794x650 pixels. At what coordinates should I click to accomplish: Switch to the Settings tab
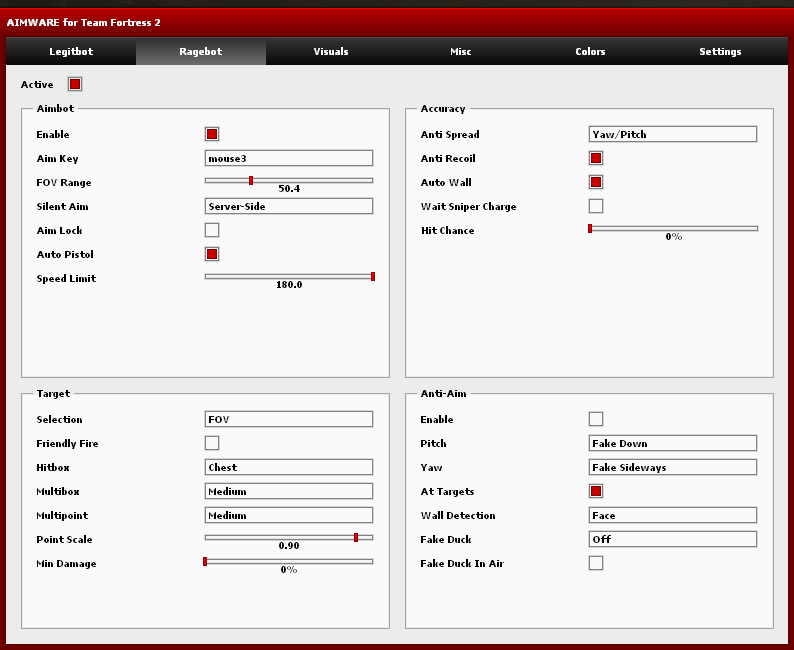click(721, 52)
